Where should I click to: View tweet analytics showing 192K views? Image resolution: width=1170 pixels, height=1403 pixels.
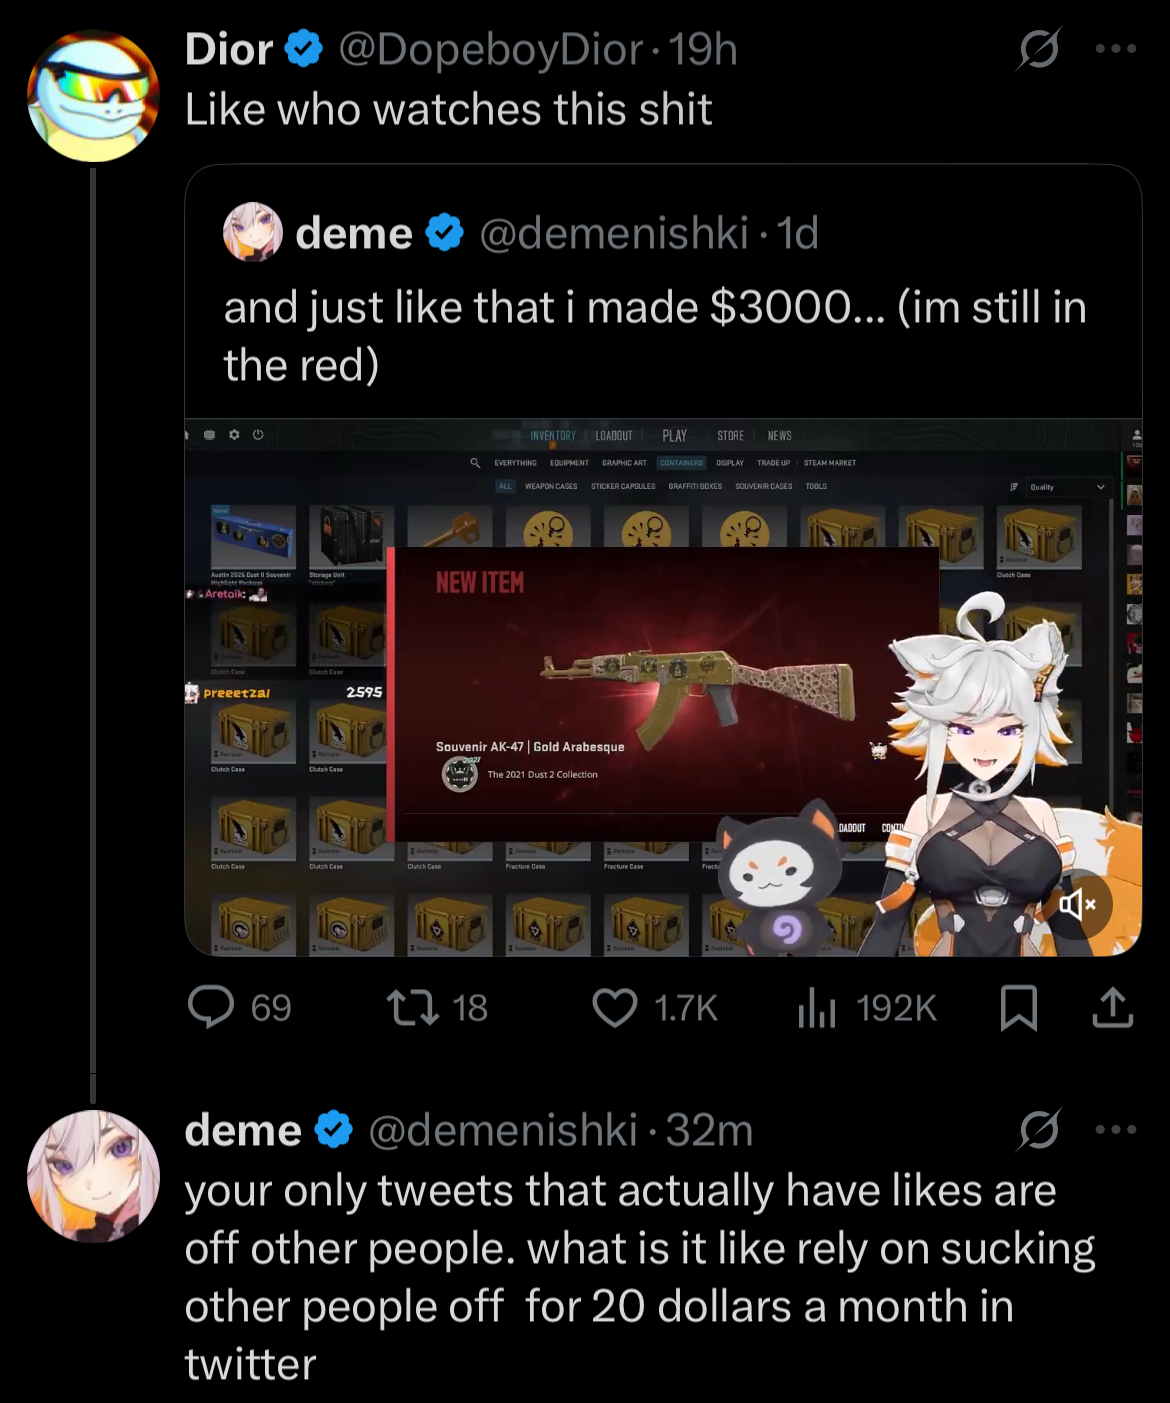tap(867, 1007)
